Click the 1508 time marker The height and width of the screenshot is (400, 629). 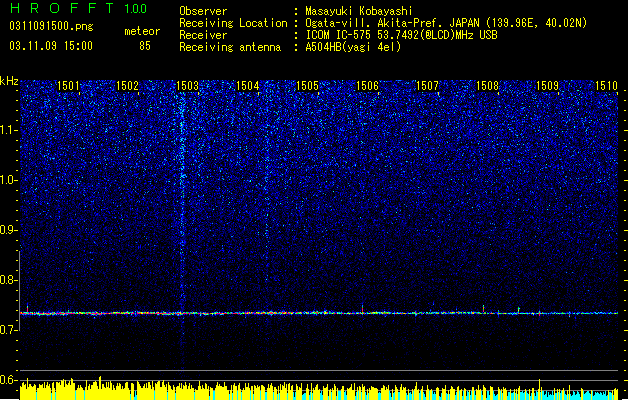(x=487, y=86)
